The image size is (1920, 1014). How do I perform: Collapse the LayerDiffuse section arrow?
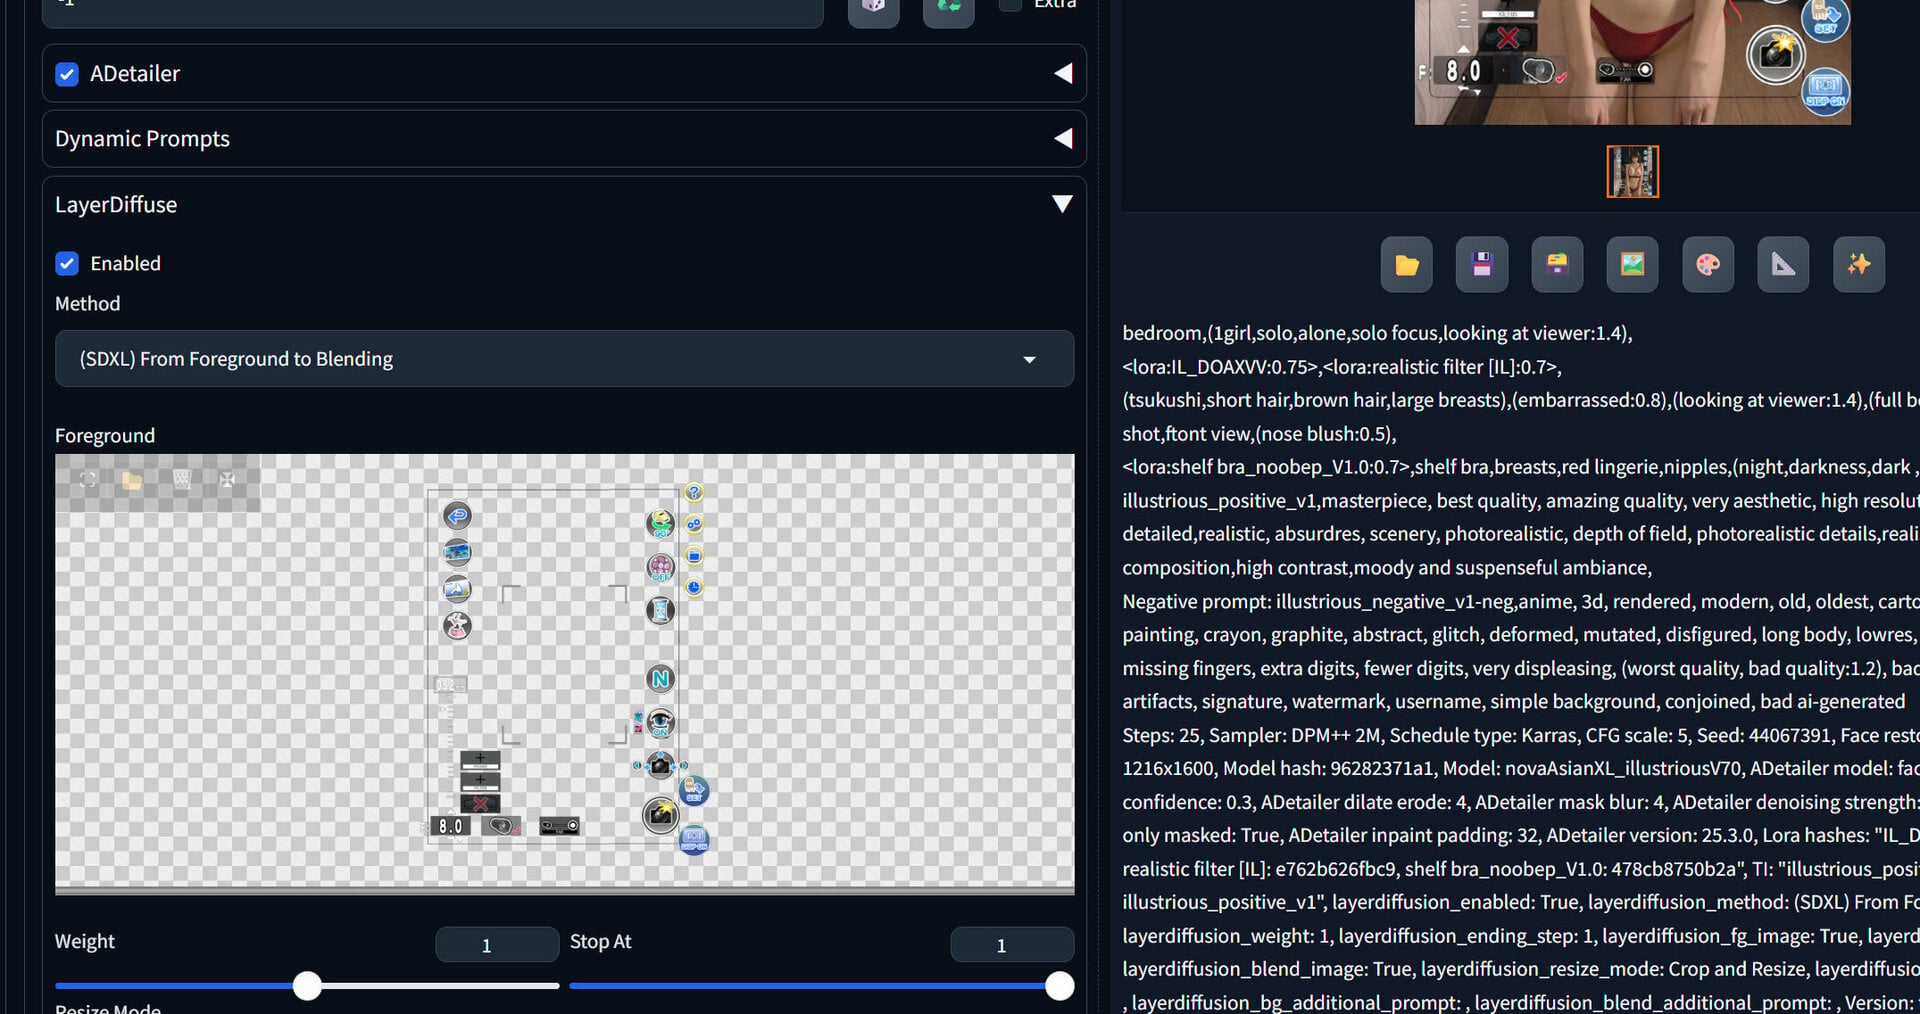(x=1063, y=204)
